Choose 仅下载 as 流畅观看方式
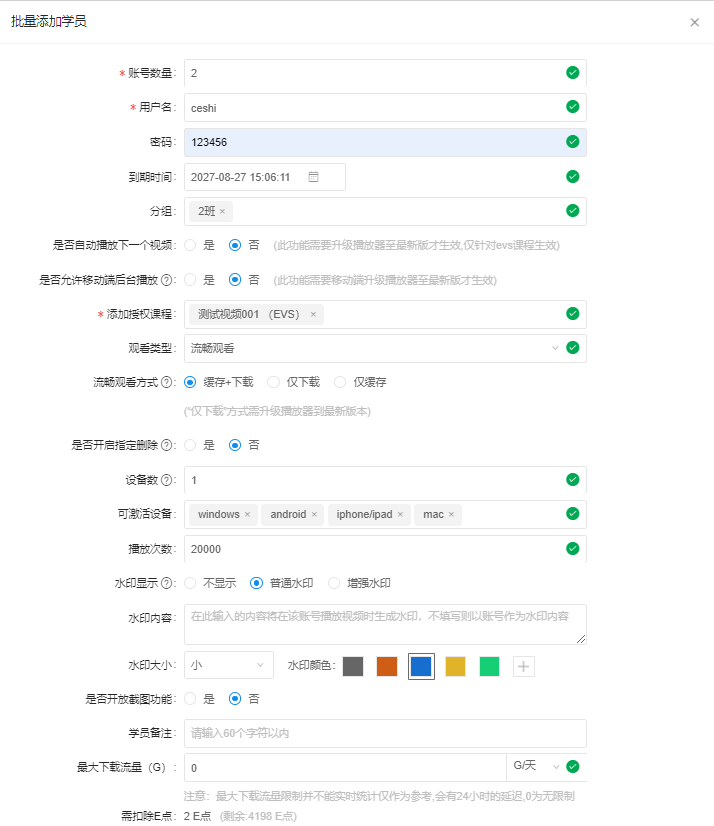Image resolution: width=714 pixels, height=826 pixels. click(273, 382)
